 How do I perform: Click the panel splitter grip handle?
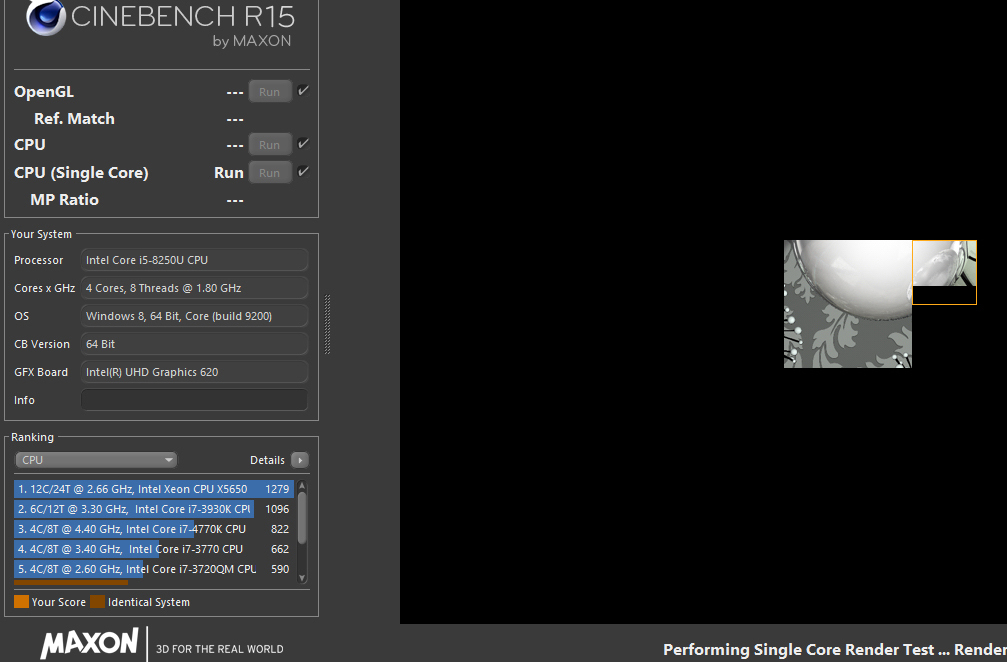point(328,324)
